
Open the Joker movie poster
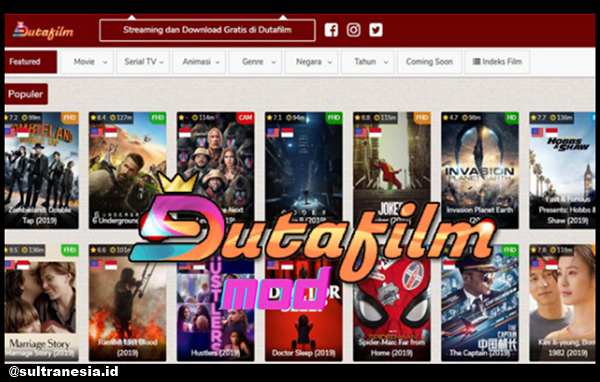point(391,171)
